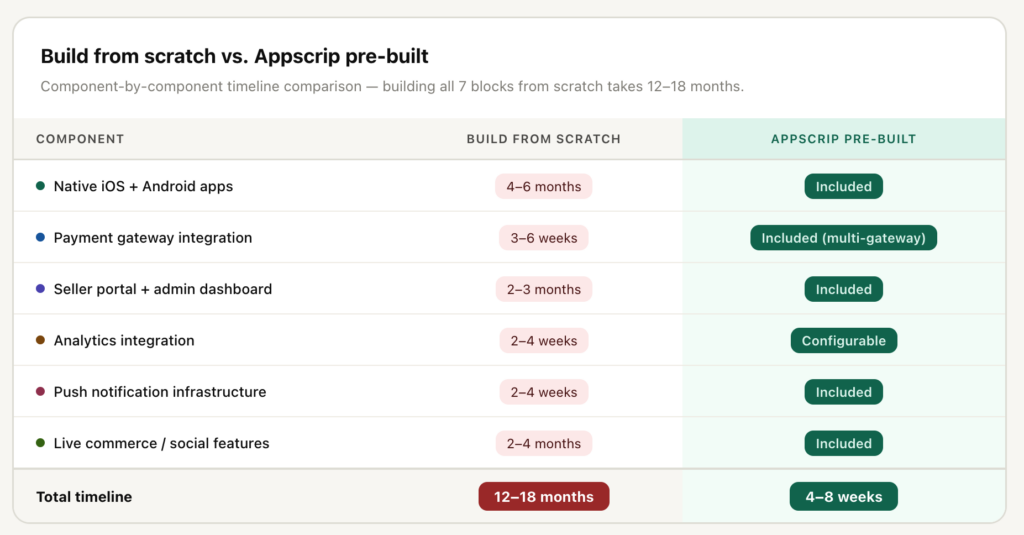Click the purple dot beside Seller portal
The image size is (1024, 535).
40,289
